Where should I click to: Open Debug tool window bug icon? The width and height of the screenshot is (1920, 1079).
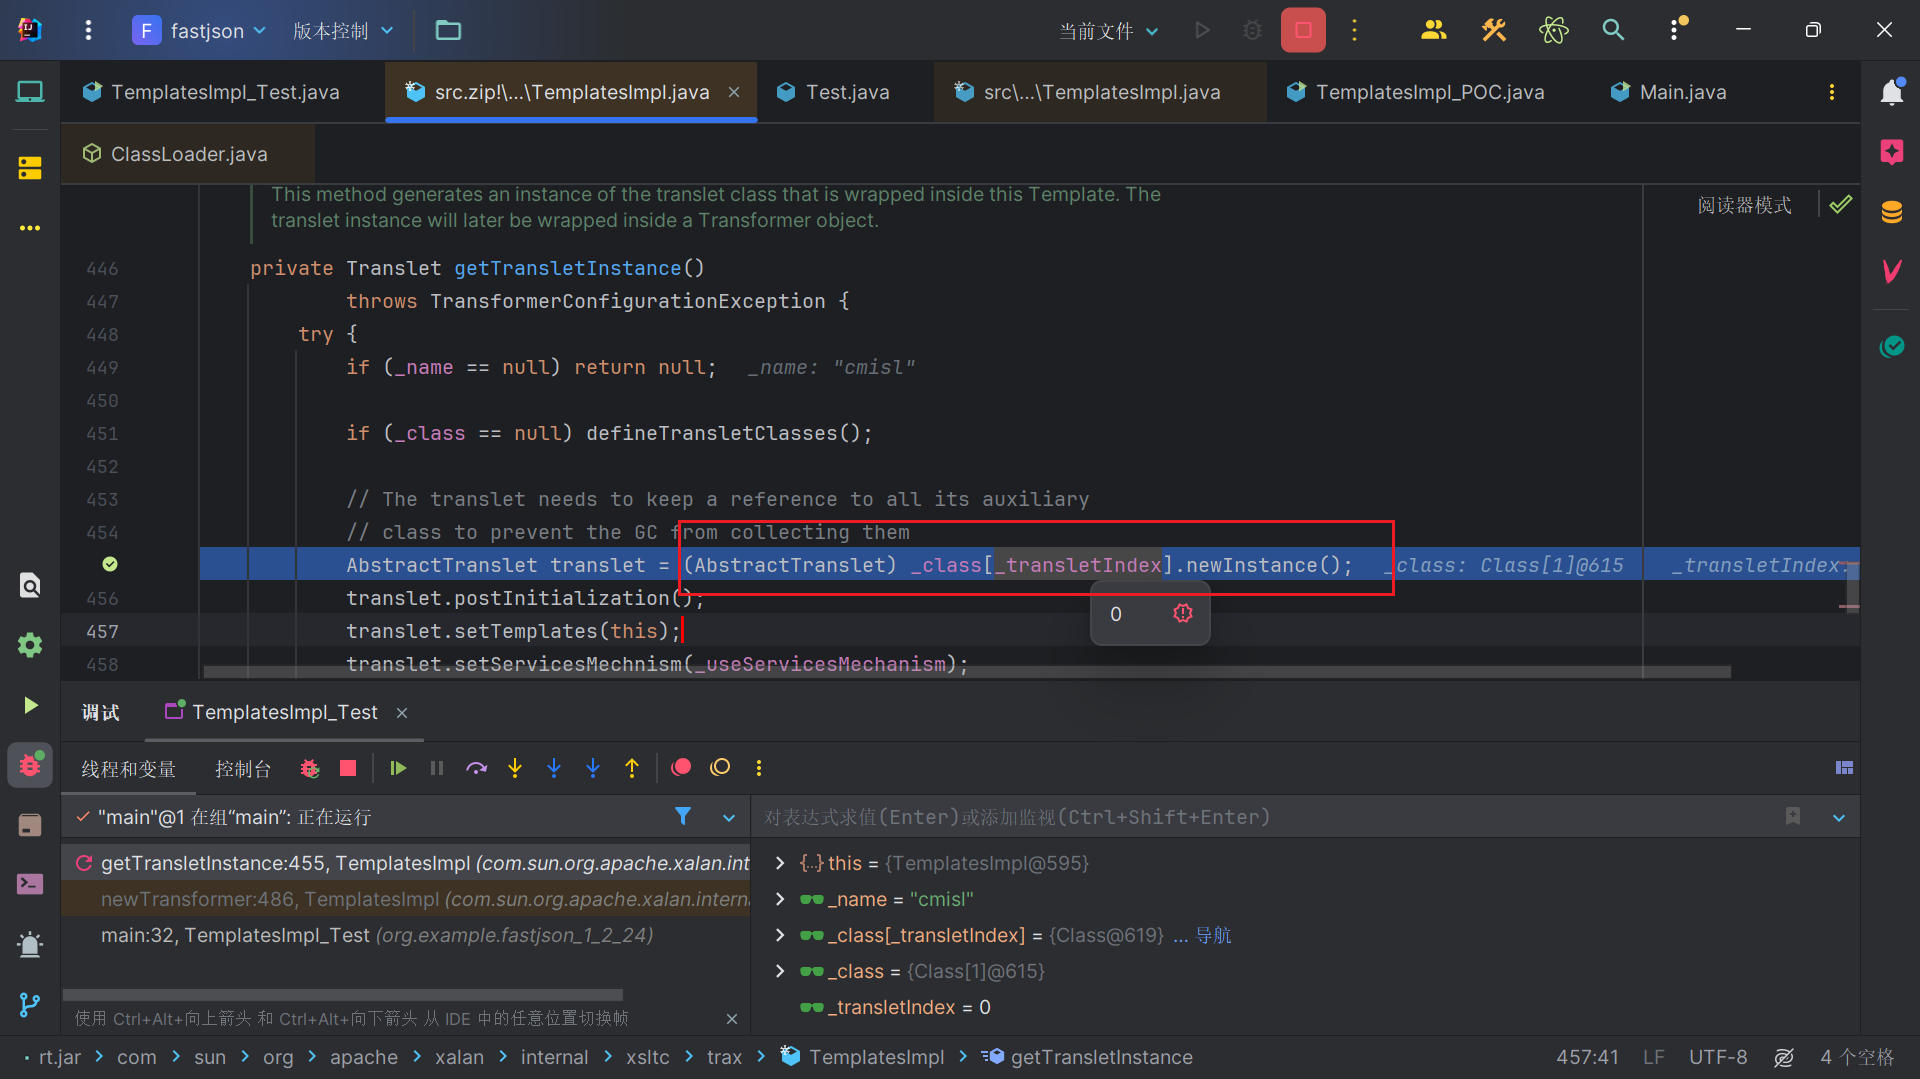30,765
